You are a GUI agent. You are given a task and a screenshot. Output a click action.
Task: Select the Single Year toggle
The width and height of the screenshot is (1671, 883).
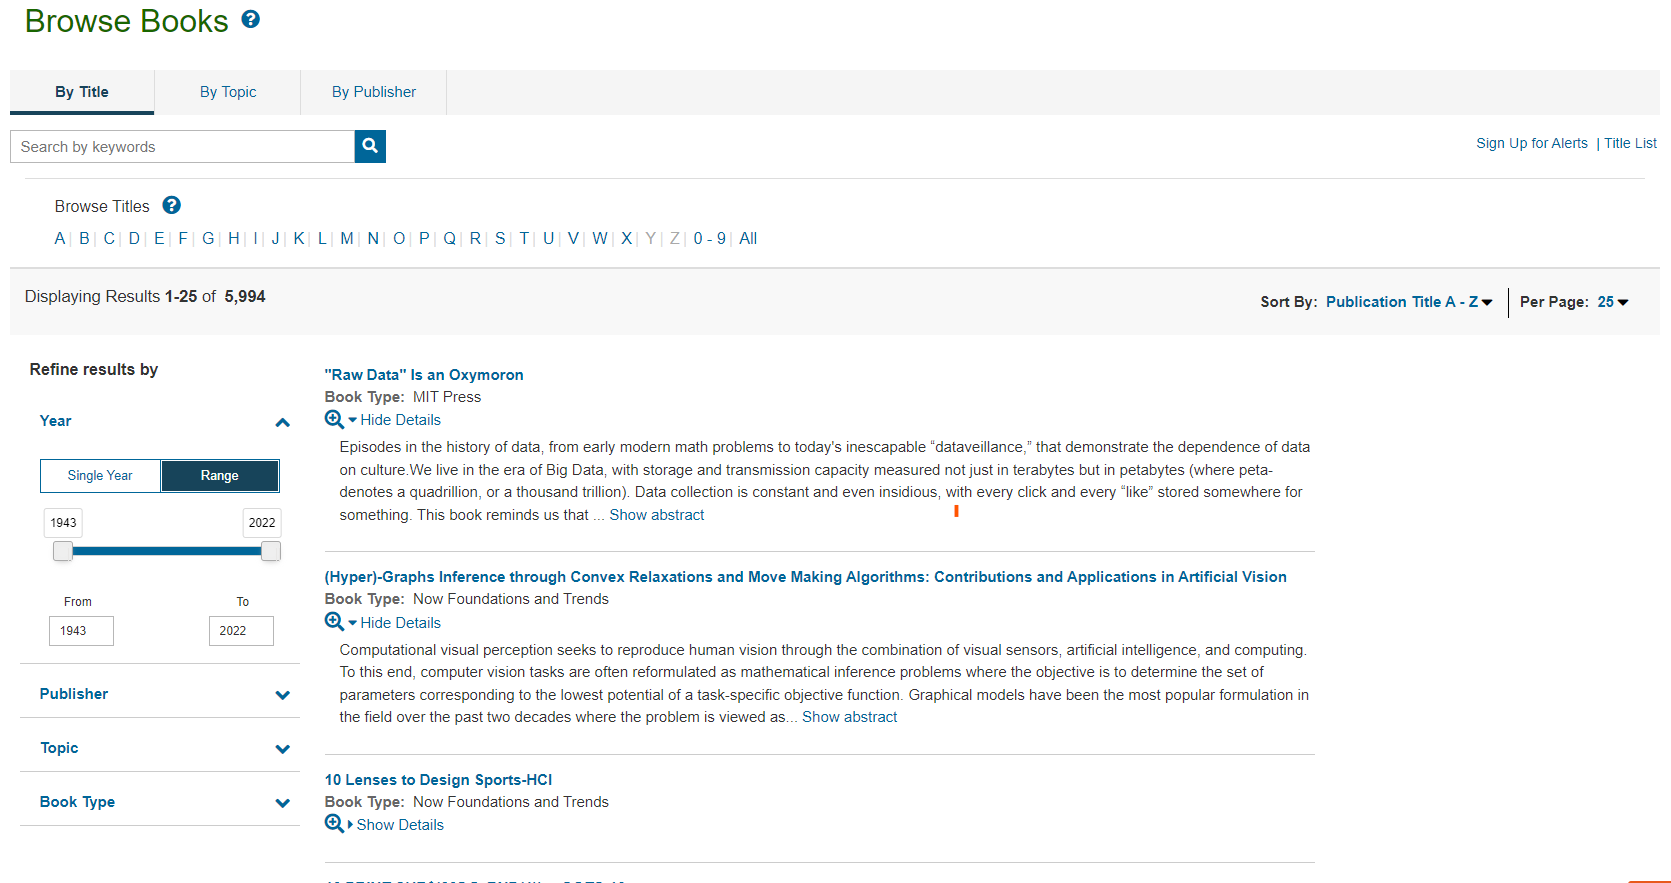pyautogui.click(x=100, y=476)
